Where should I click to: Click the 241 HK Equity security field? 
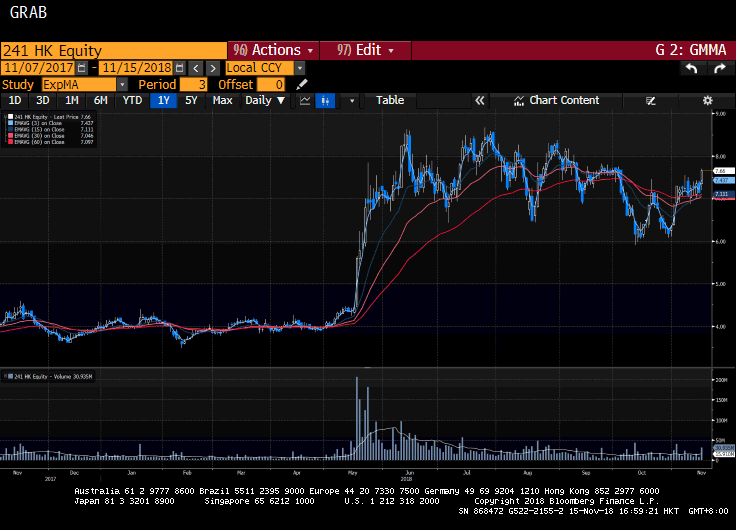[x=114, y=51]
